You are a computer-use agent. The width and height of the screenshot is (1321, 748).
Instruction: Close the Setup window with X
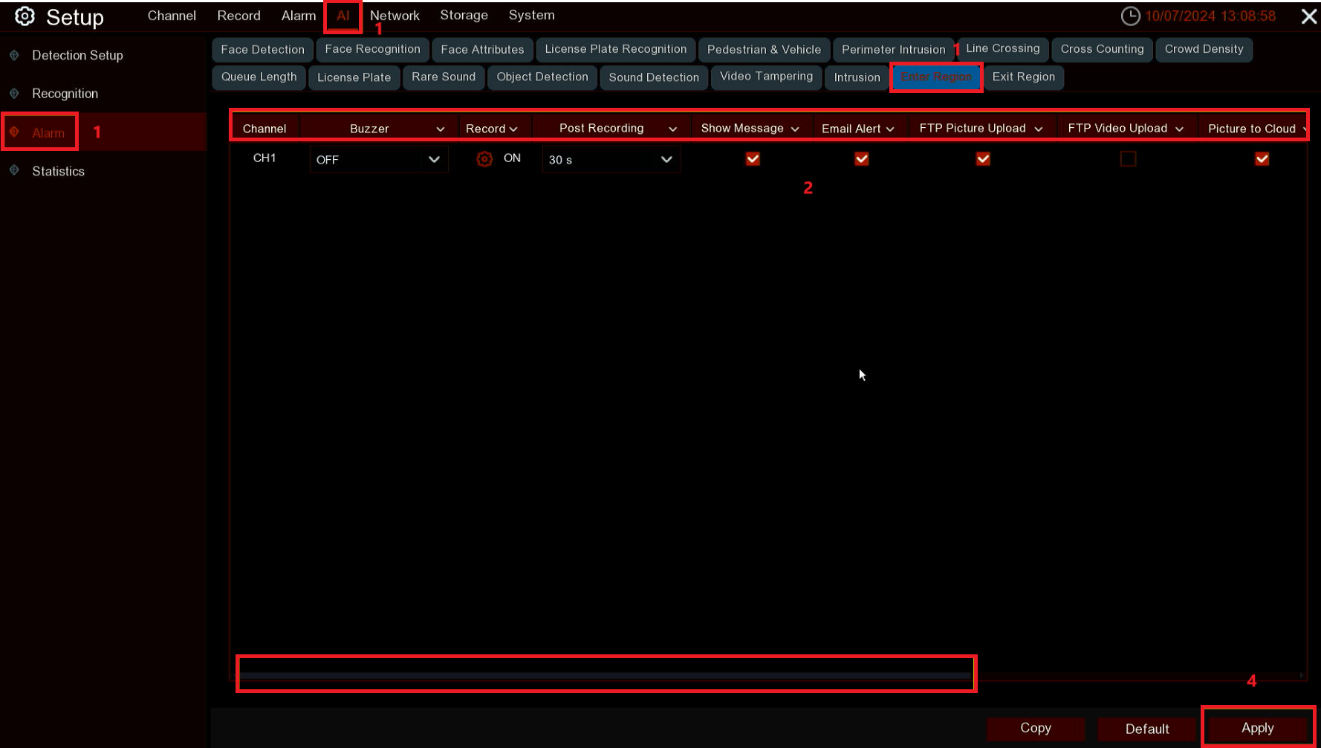point(1308,16)
